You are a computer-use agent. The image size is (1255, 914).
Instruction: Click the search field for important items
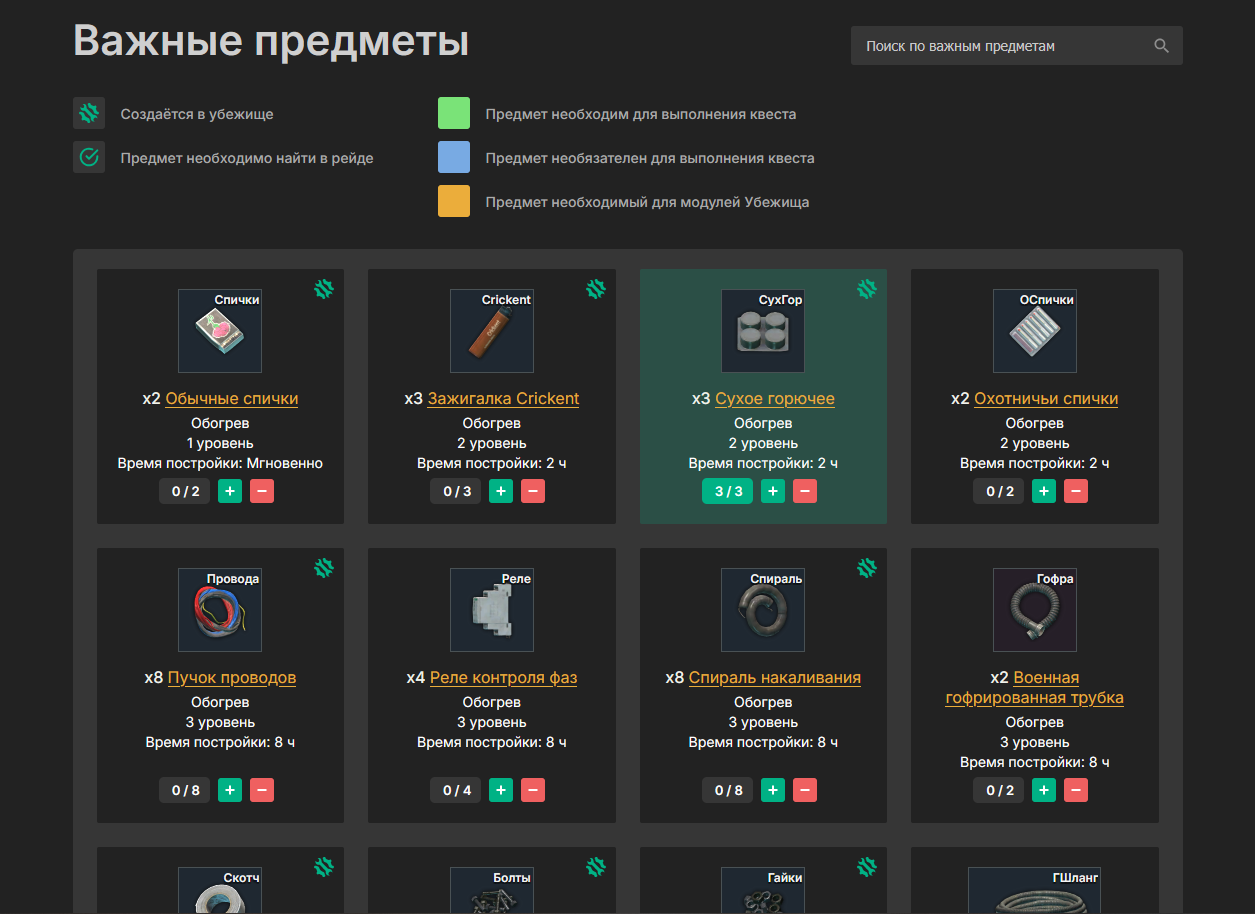(x=1016, y=46)
